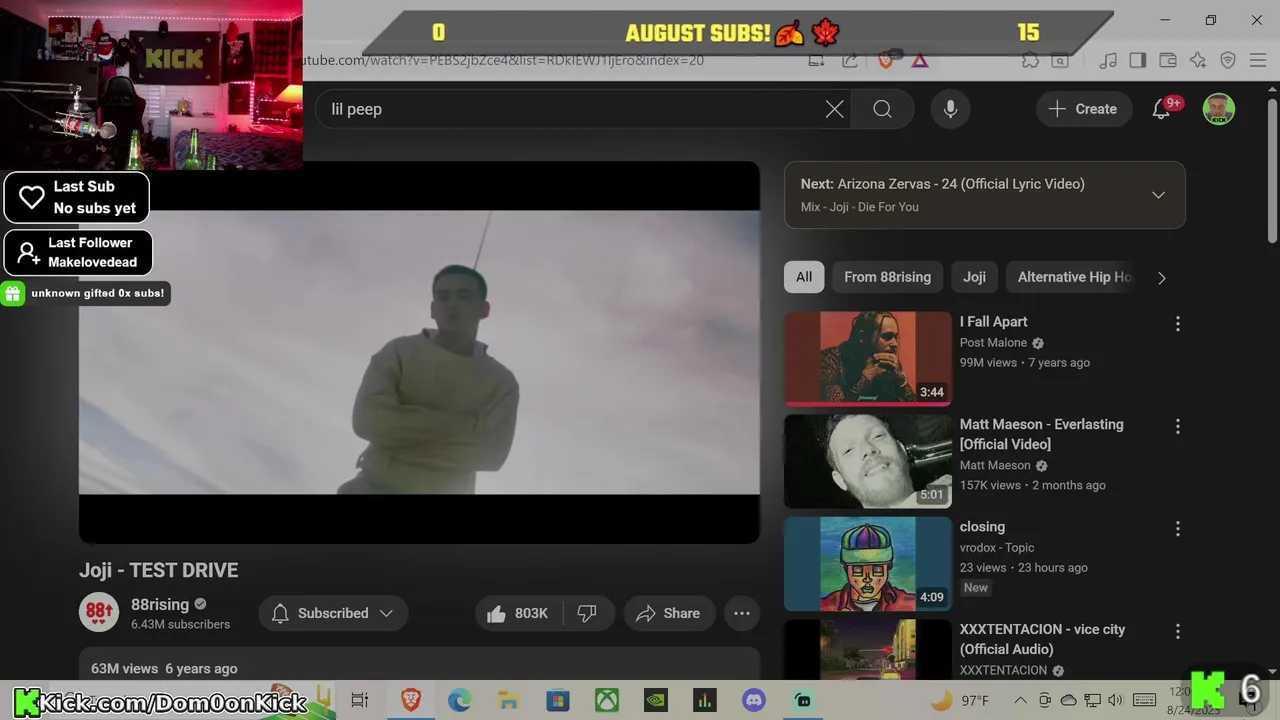
Task: Like the Joji TEST DRIVE video
Action: coord(518,613)
